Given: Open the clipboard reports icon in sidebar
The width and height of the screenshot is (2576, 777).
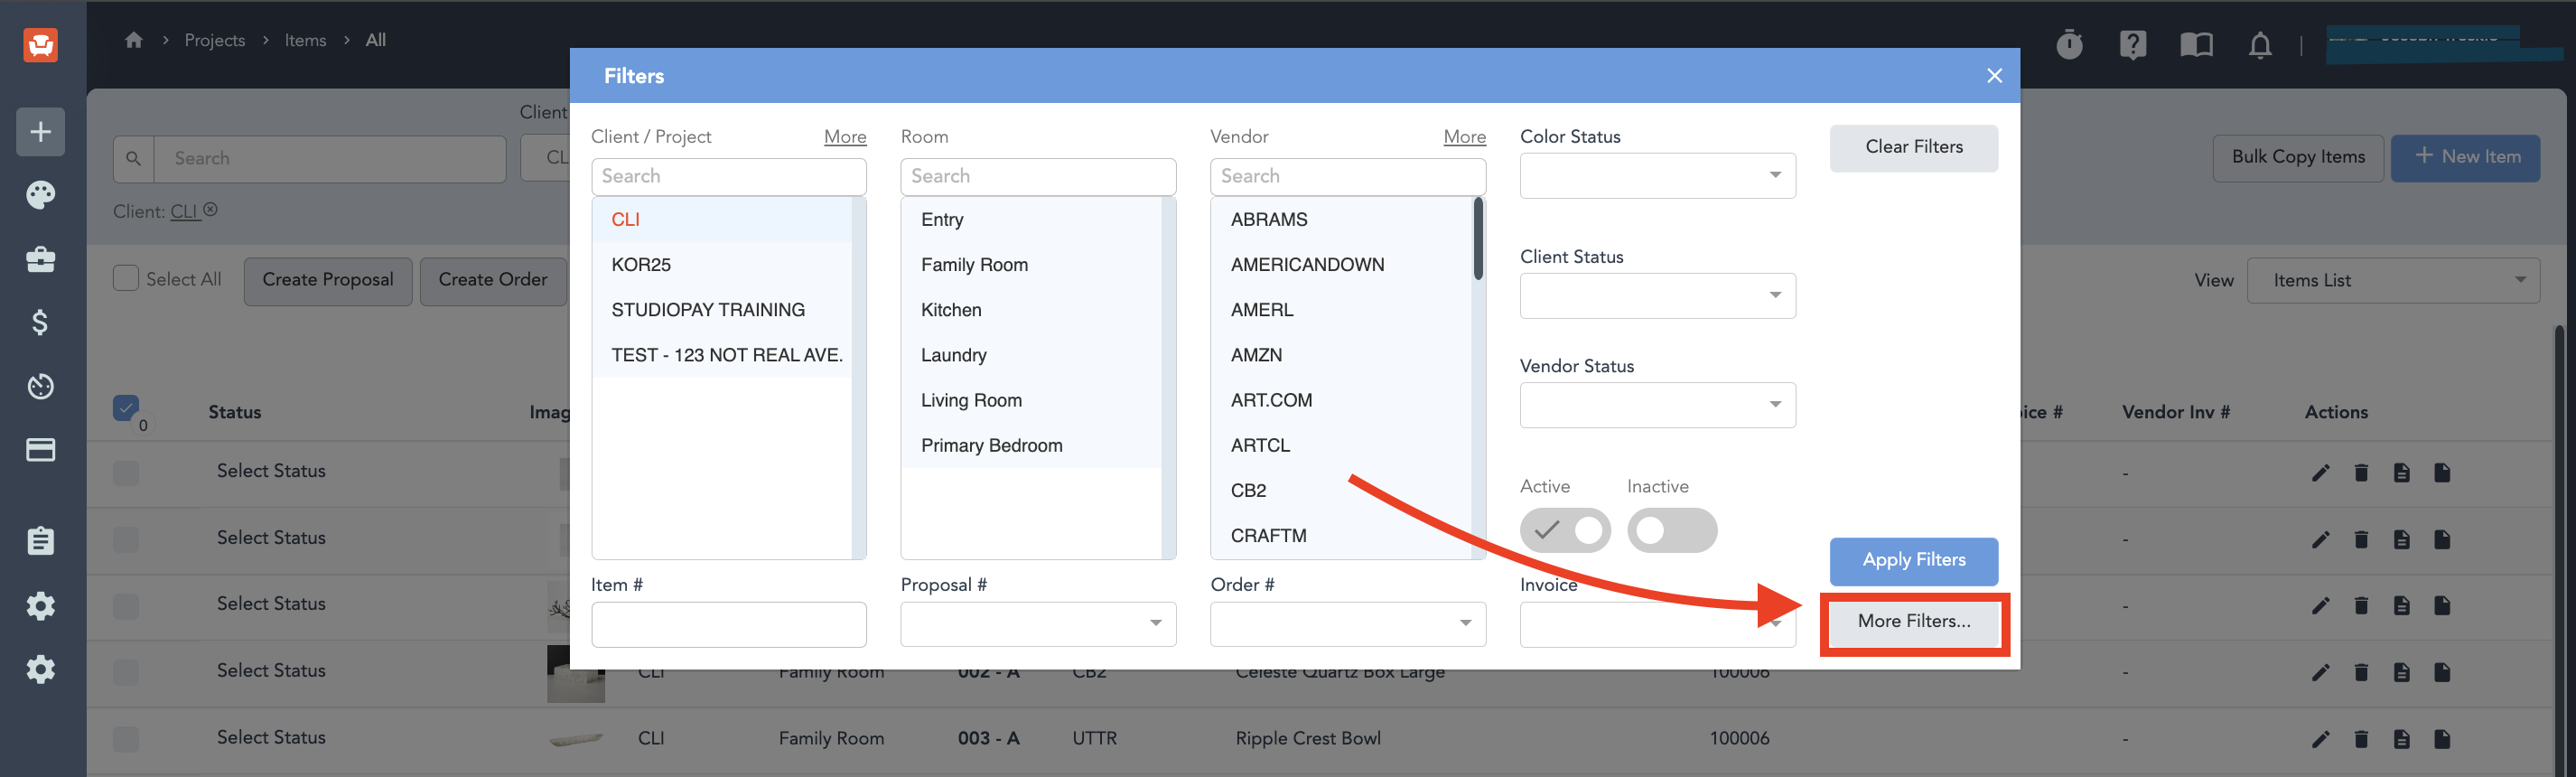Looking at the screenshot, I should pos(41,541).
